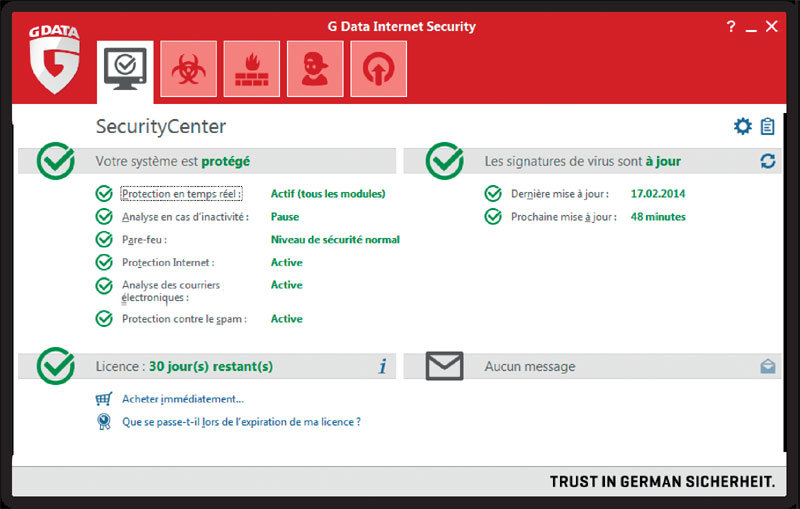Screen dimensions: 800x509
Task: Click the large checkmark beside virus signatures status
Action: [445, 161]
